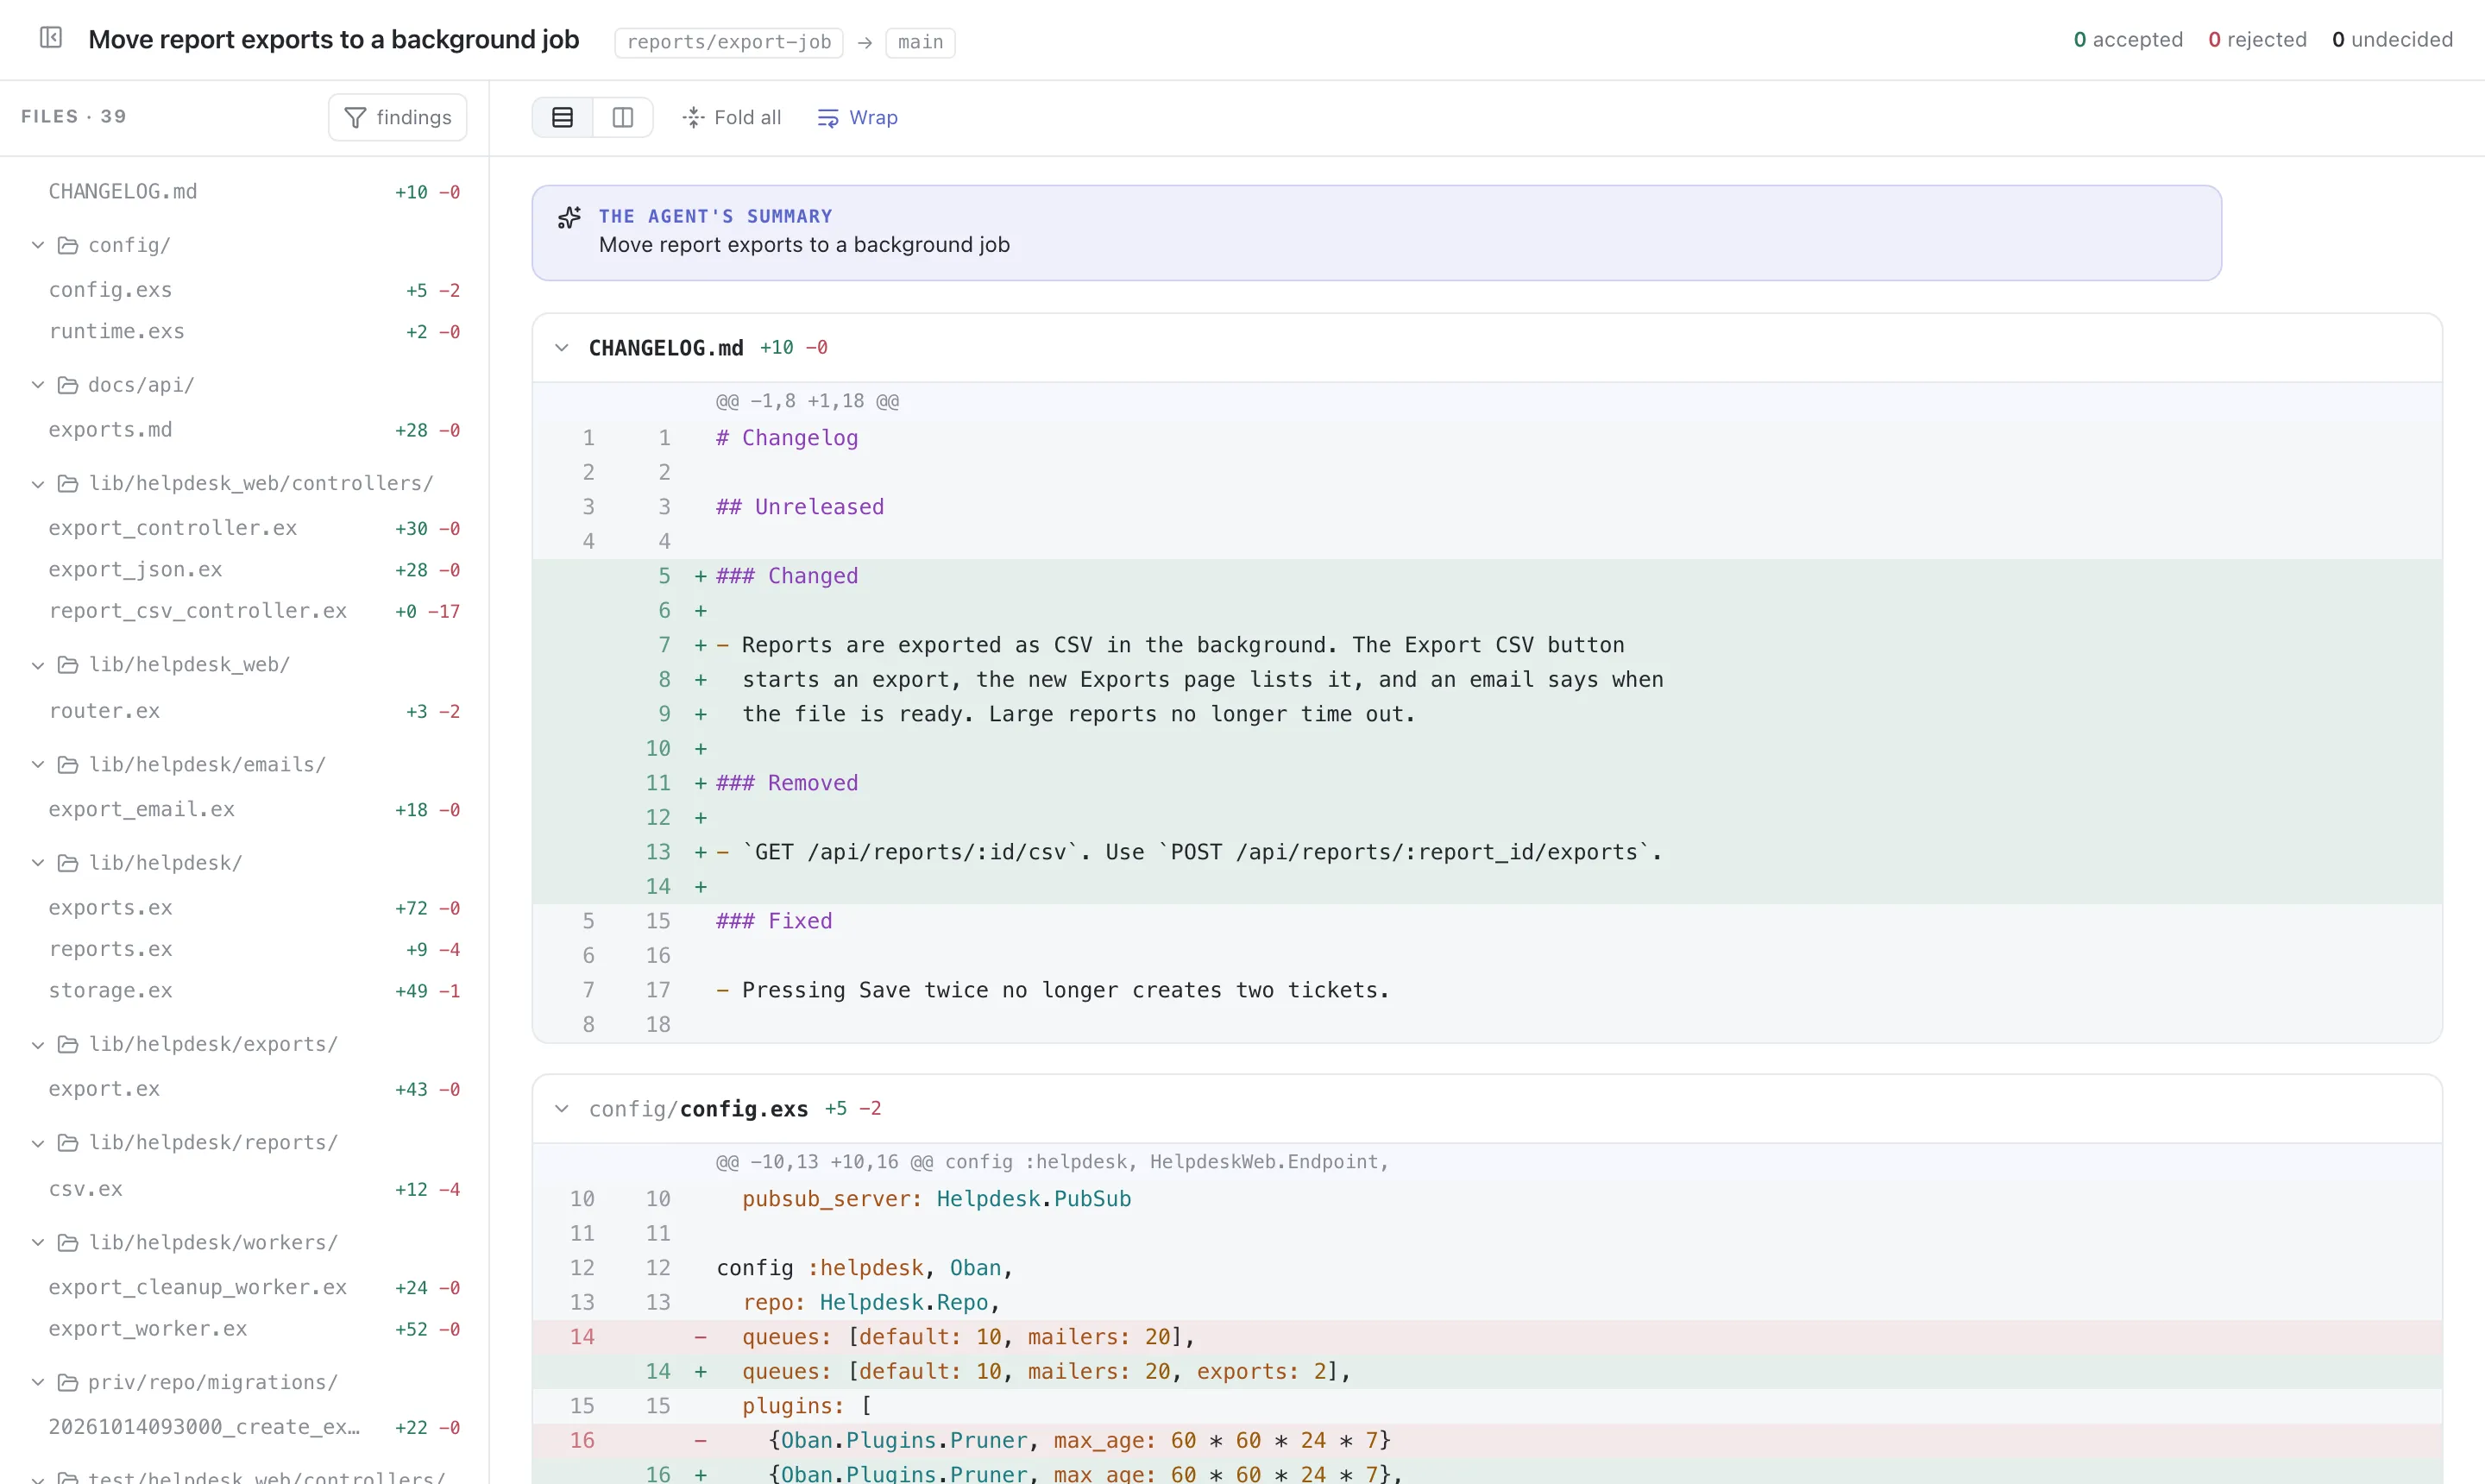Switch to unified diff view
The height and width of the screenshot is (1484, 2485).
click(563, 118)
